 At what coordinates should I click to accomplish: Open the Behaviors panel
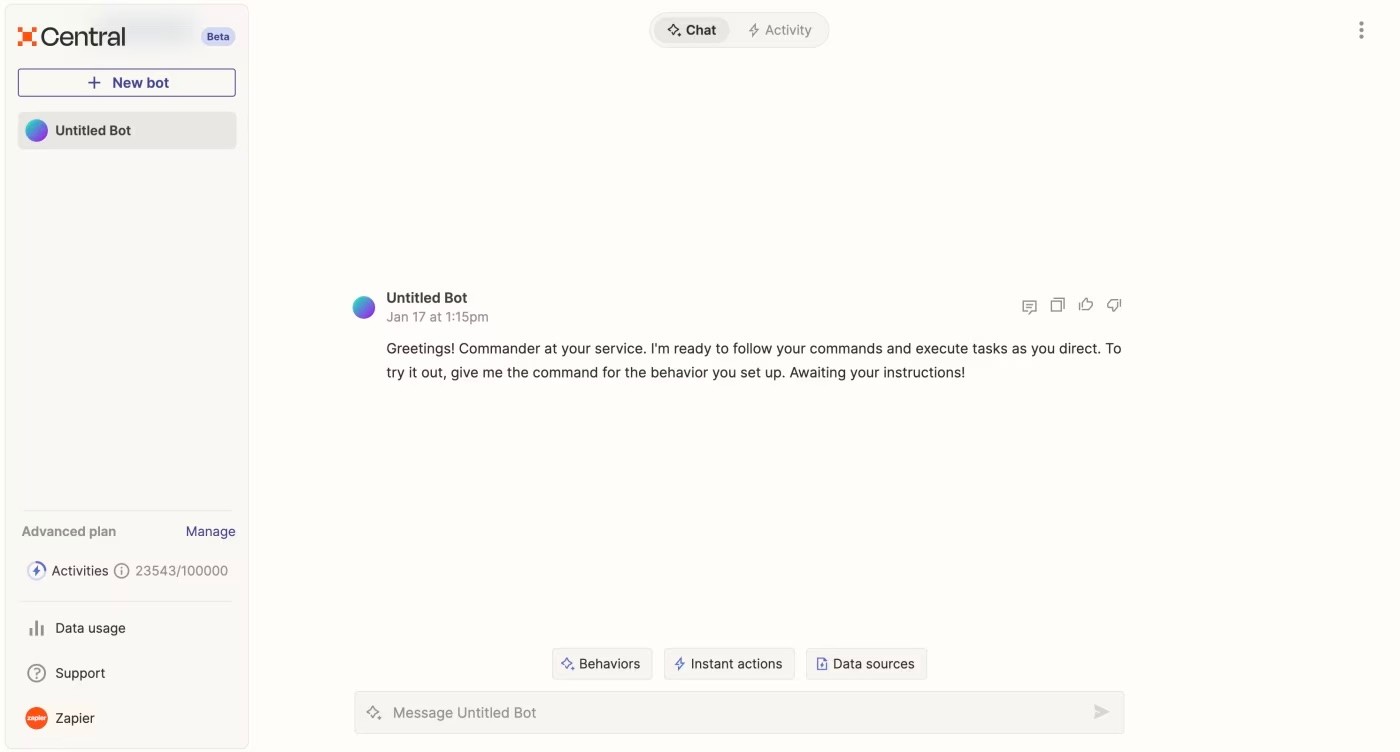[602, 664]
